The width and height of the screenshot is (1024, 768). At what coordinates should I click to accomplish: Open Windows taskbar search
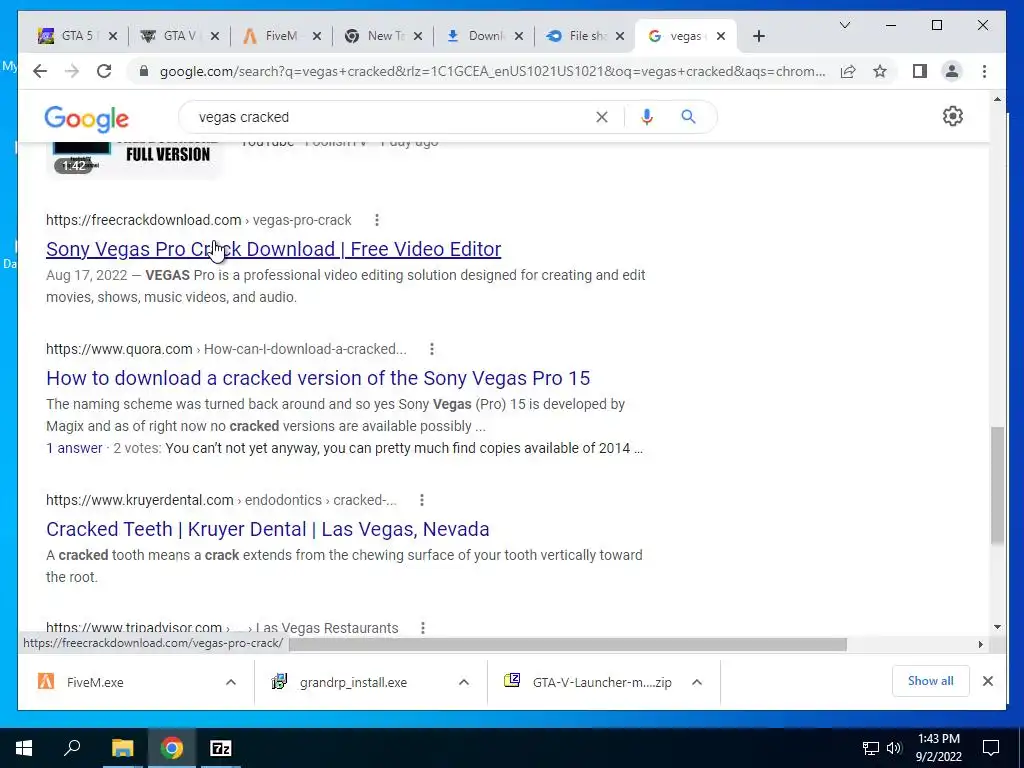tap(72, 748)
